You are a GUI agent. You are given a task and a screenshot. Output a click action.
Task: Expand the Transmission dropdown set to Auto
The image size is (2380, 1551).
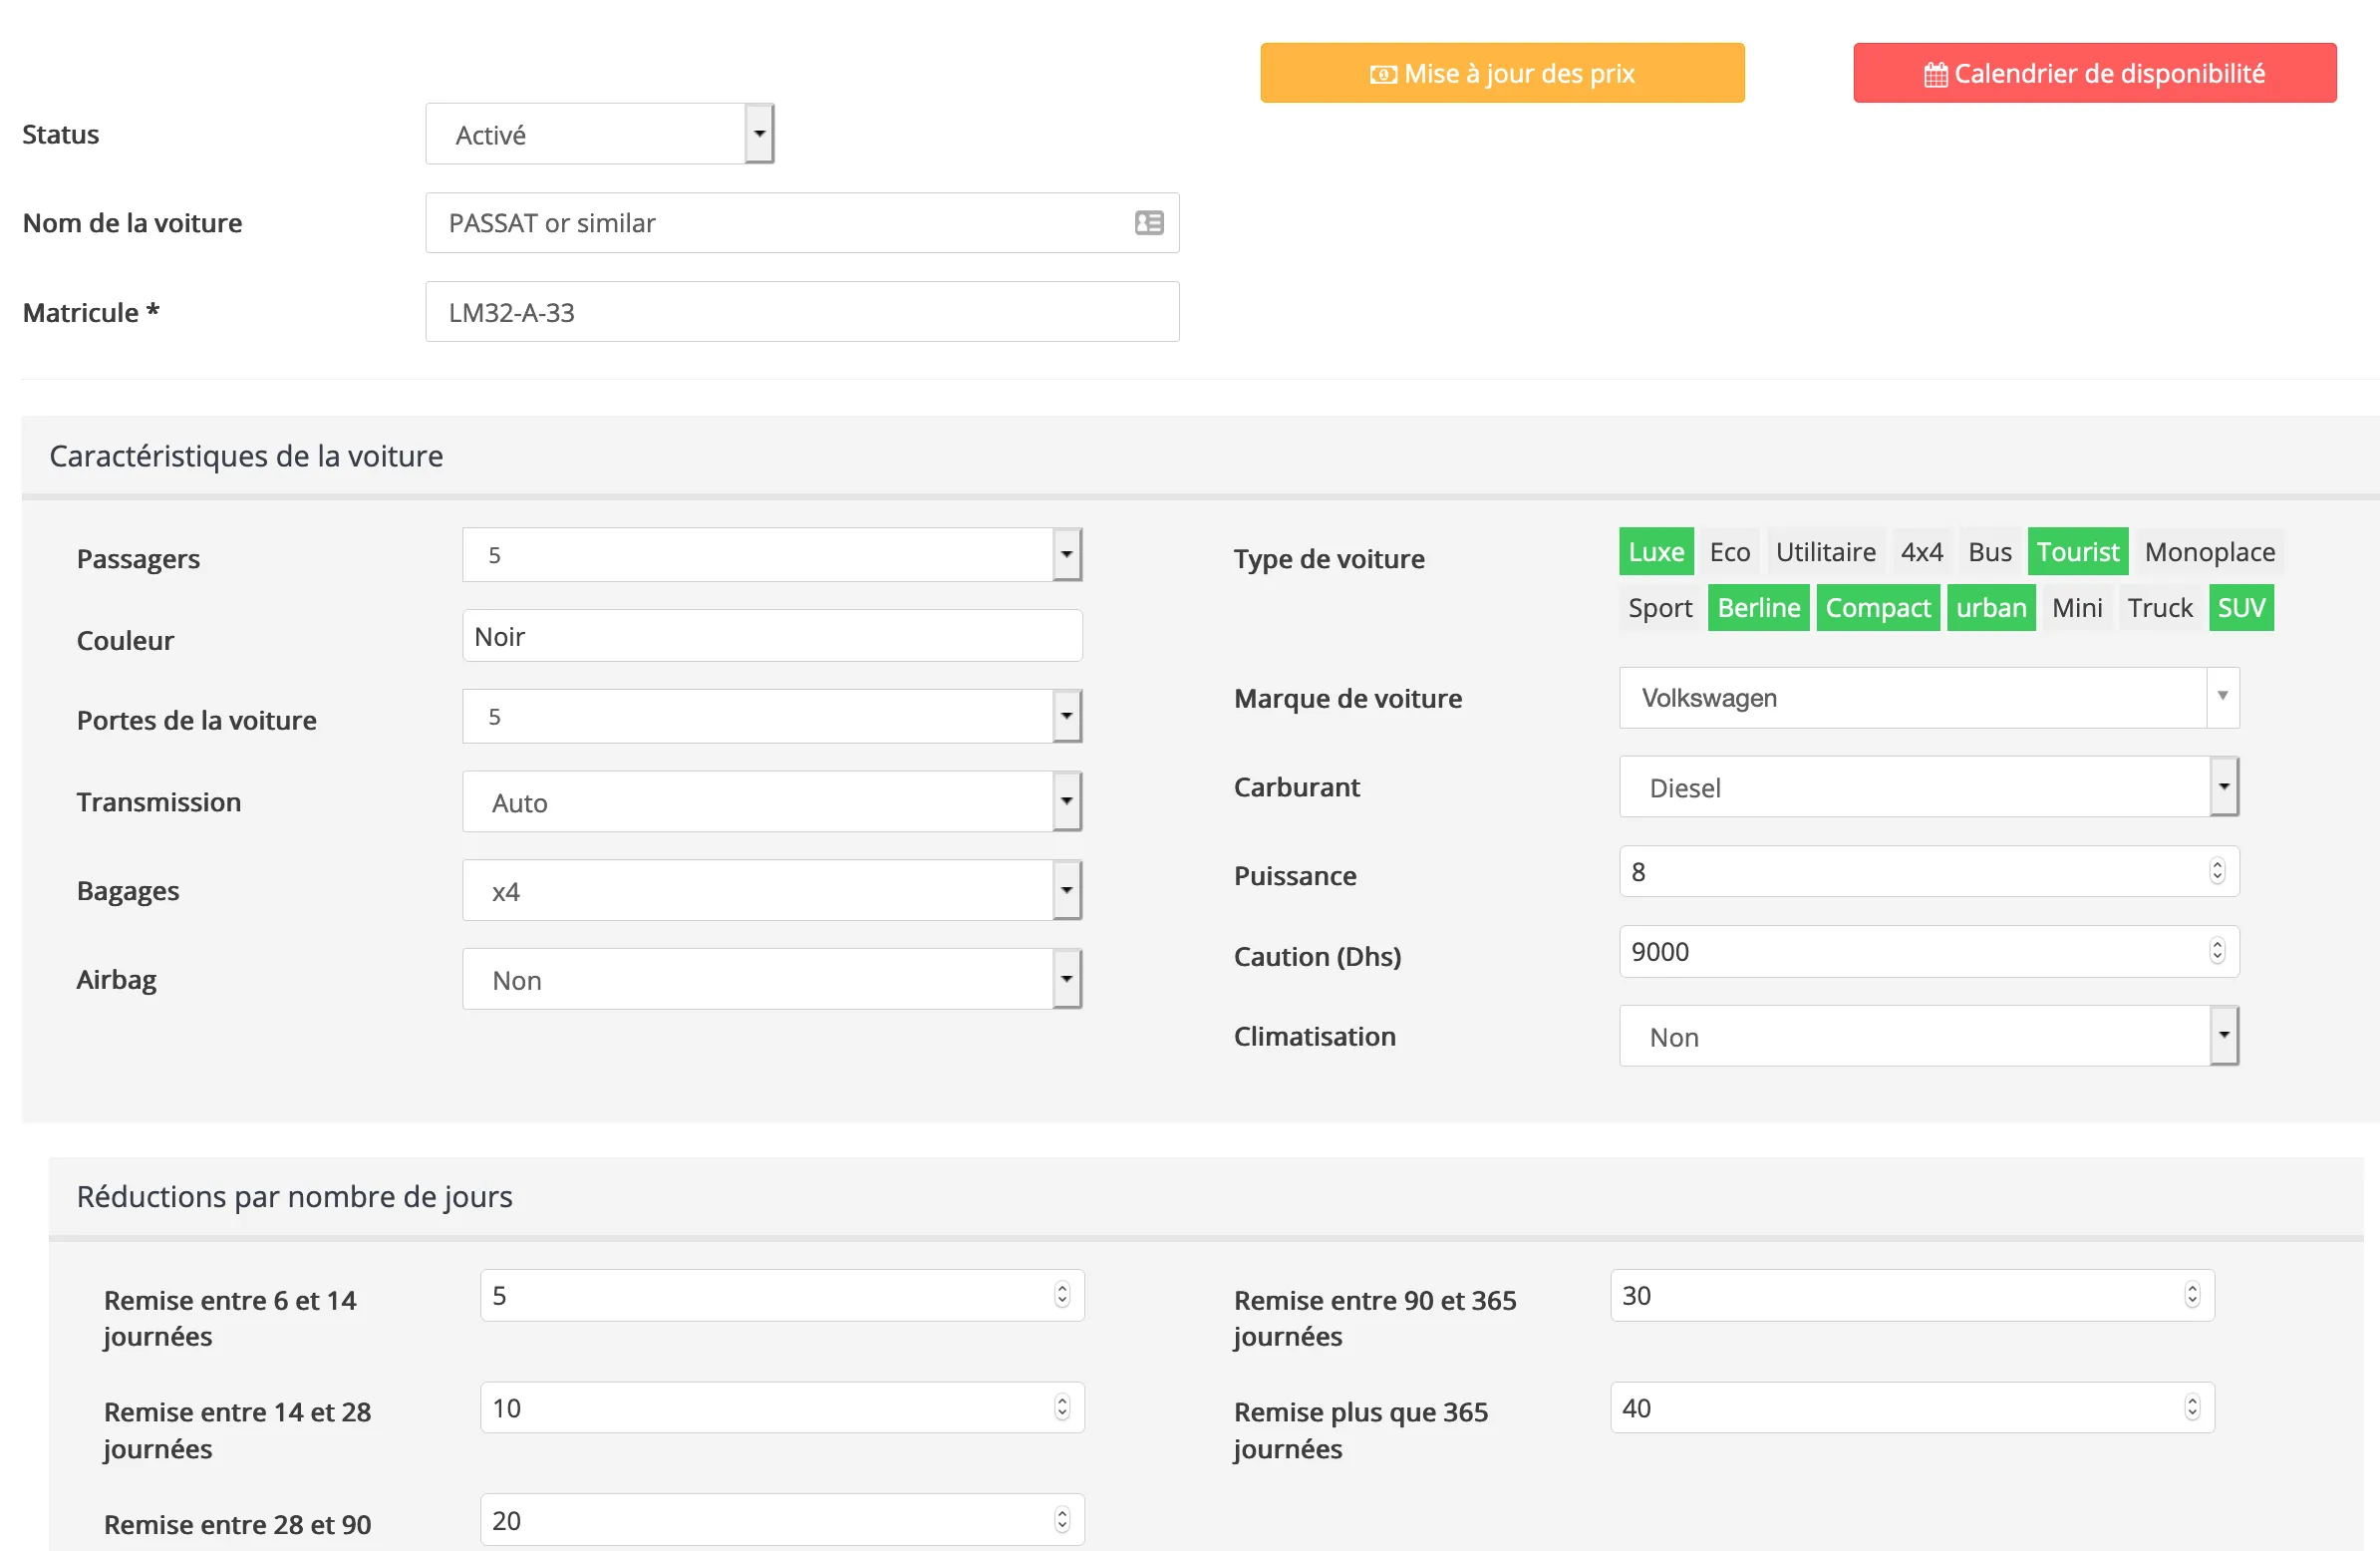(x=772, y=802)
